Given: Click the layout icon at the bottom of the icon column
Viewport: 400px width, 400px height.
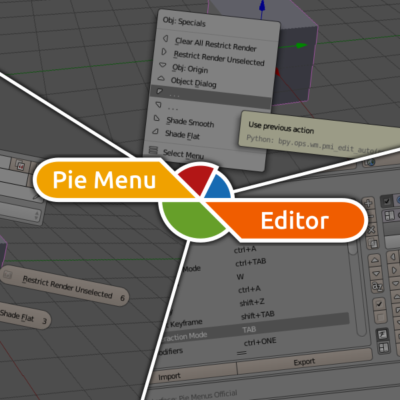Looking at the screenshot, I should tap(383, 348).
